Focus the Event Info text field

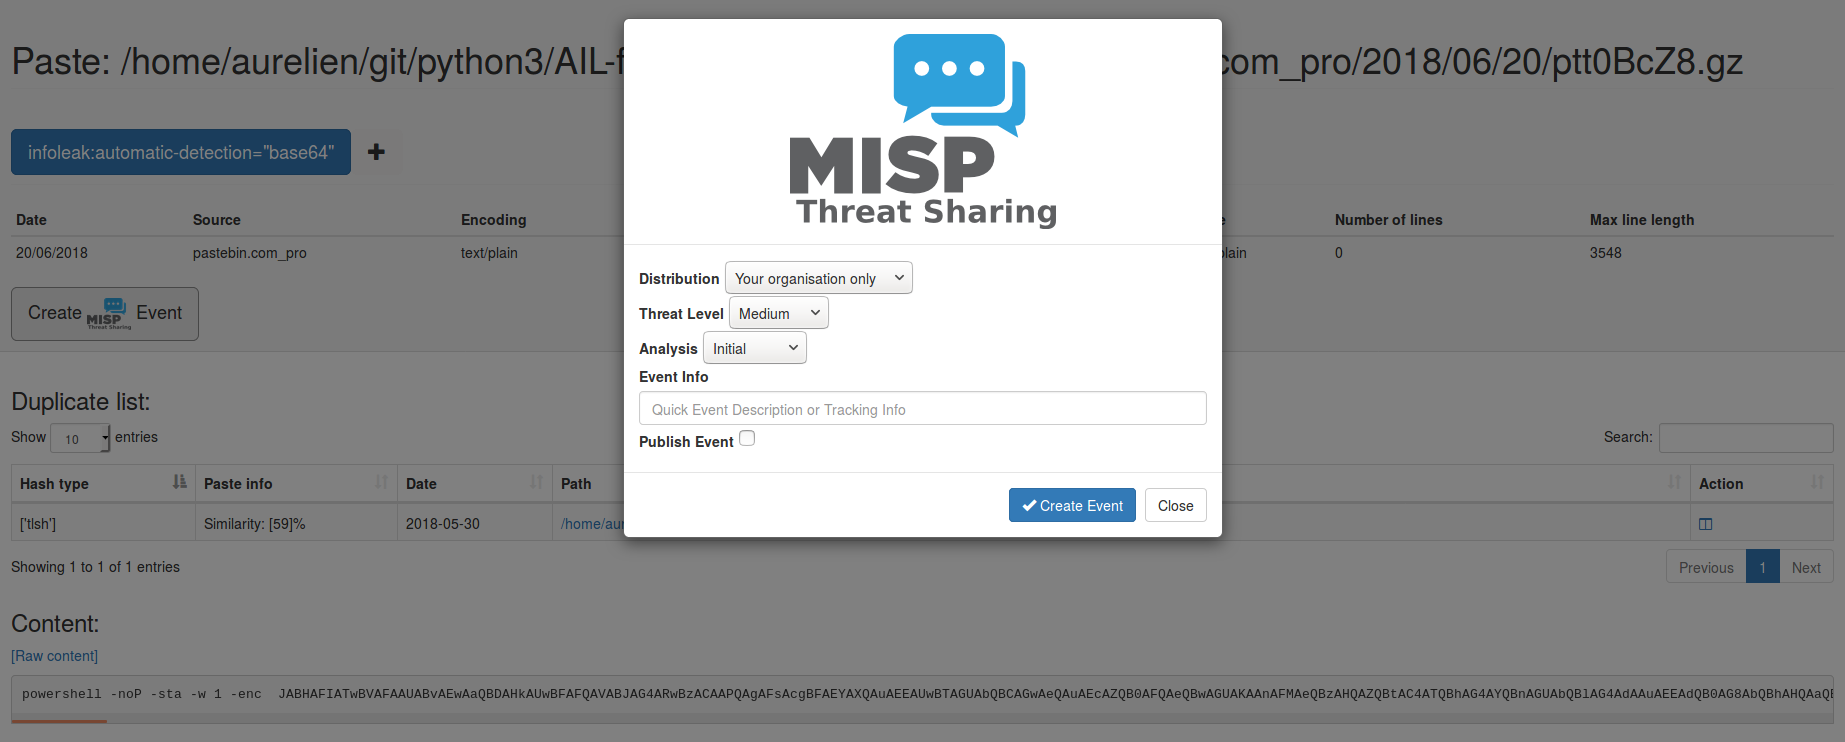tap(922, 409)
